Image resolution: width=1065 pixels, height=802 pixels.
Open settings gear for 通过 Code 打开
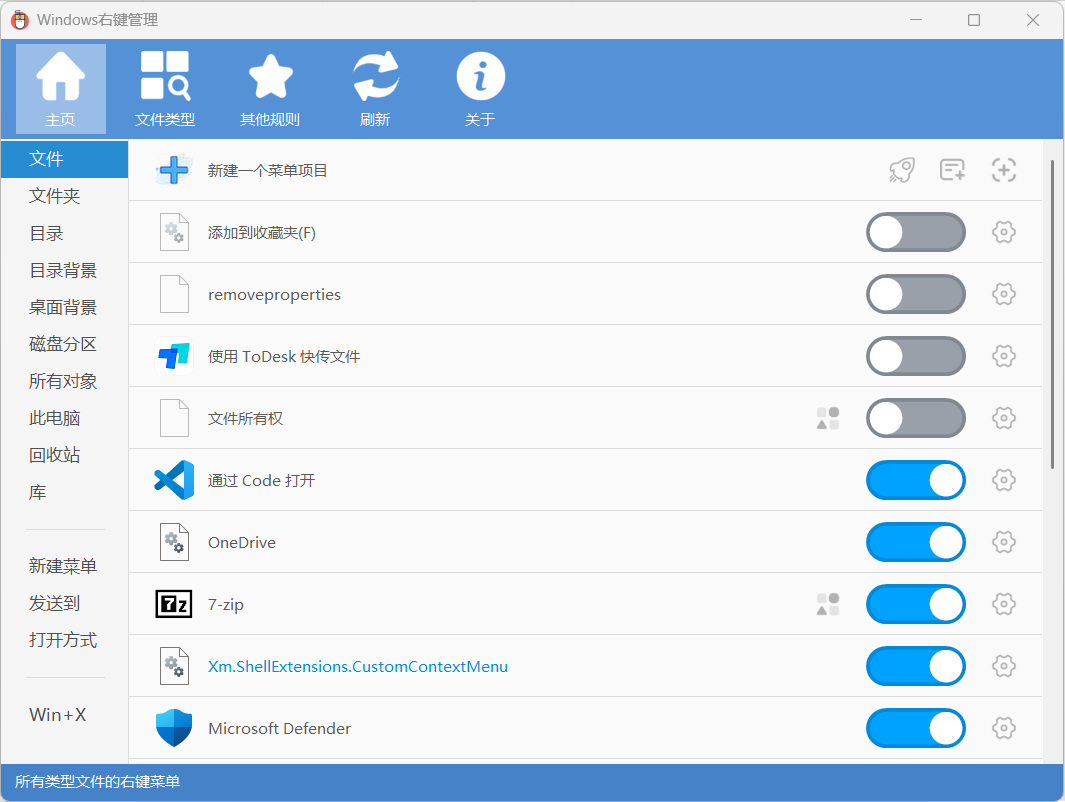pos(1004,480)
